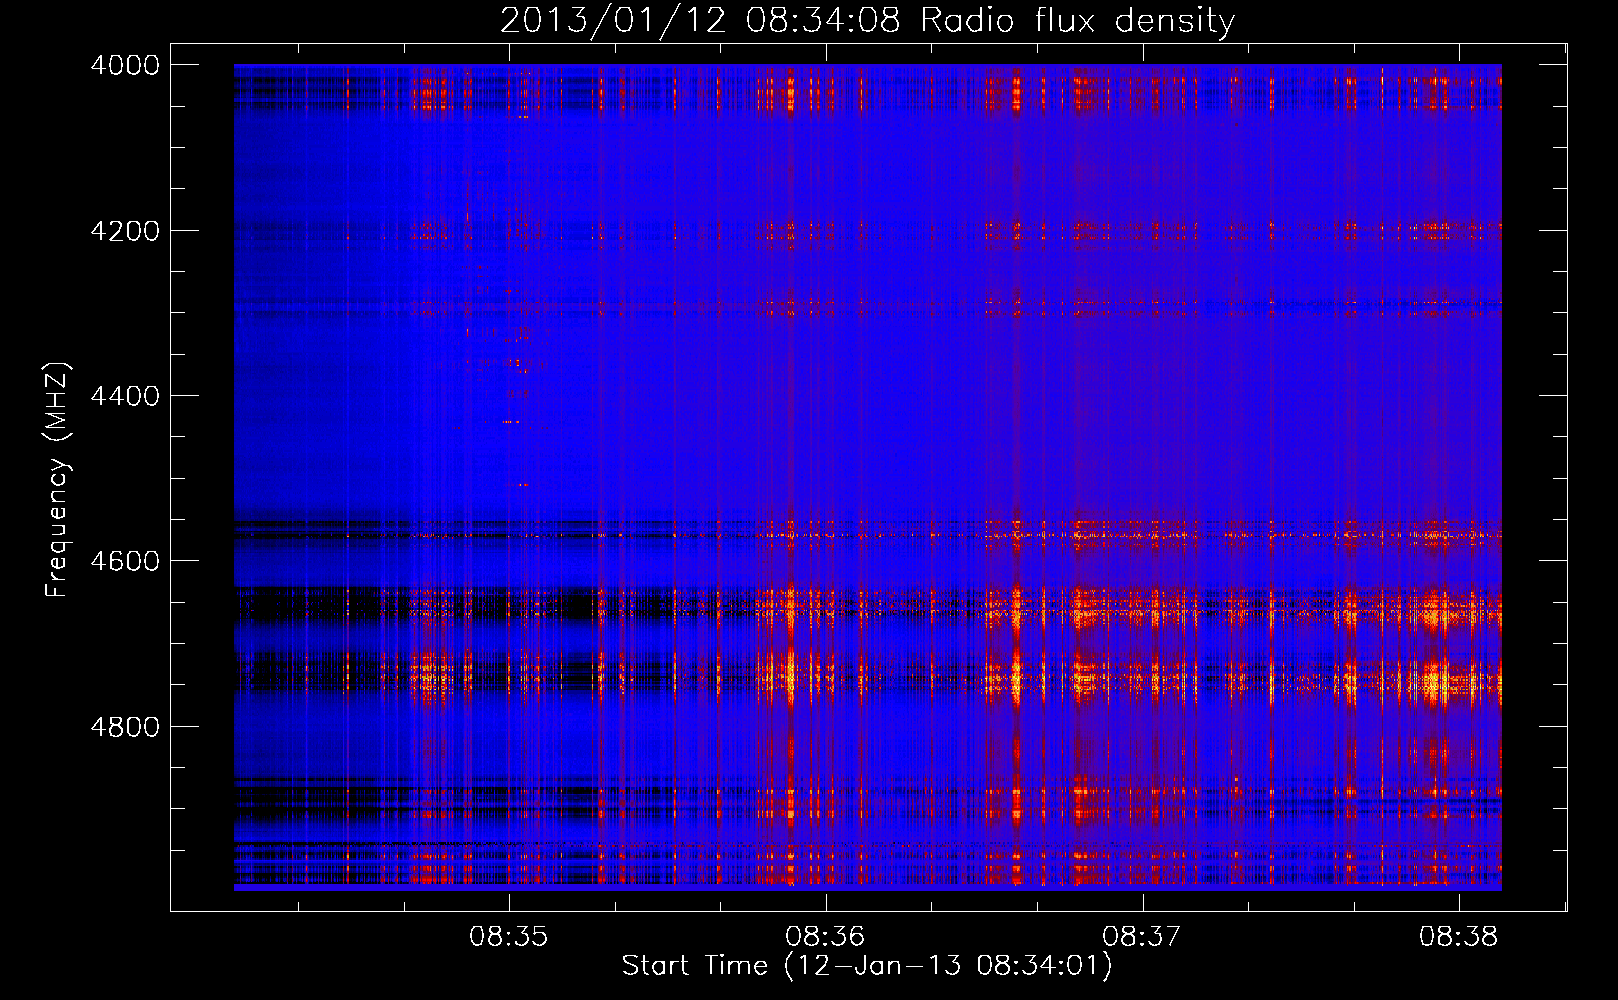The height and width of the screenshot is (1000, 1618).
Task: Click the 08:38 time tick label
Action: pyautogui.click(x=1459, y=937)
